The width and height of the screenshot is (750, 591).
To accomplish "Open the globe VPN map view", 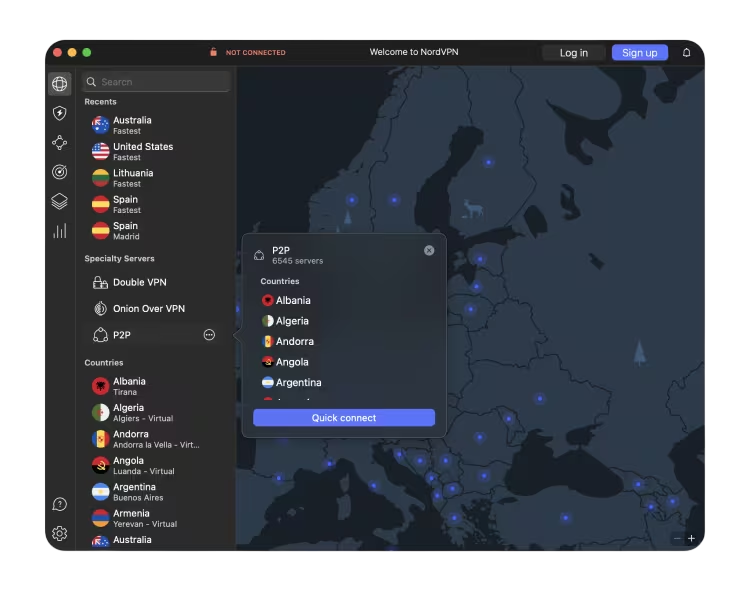I will (x=59, y=84).
